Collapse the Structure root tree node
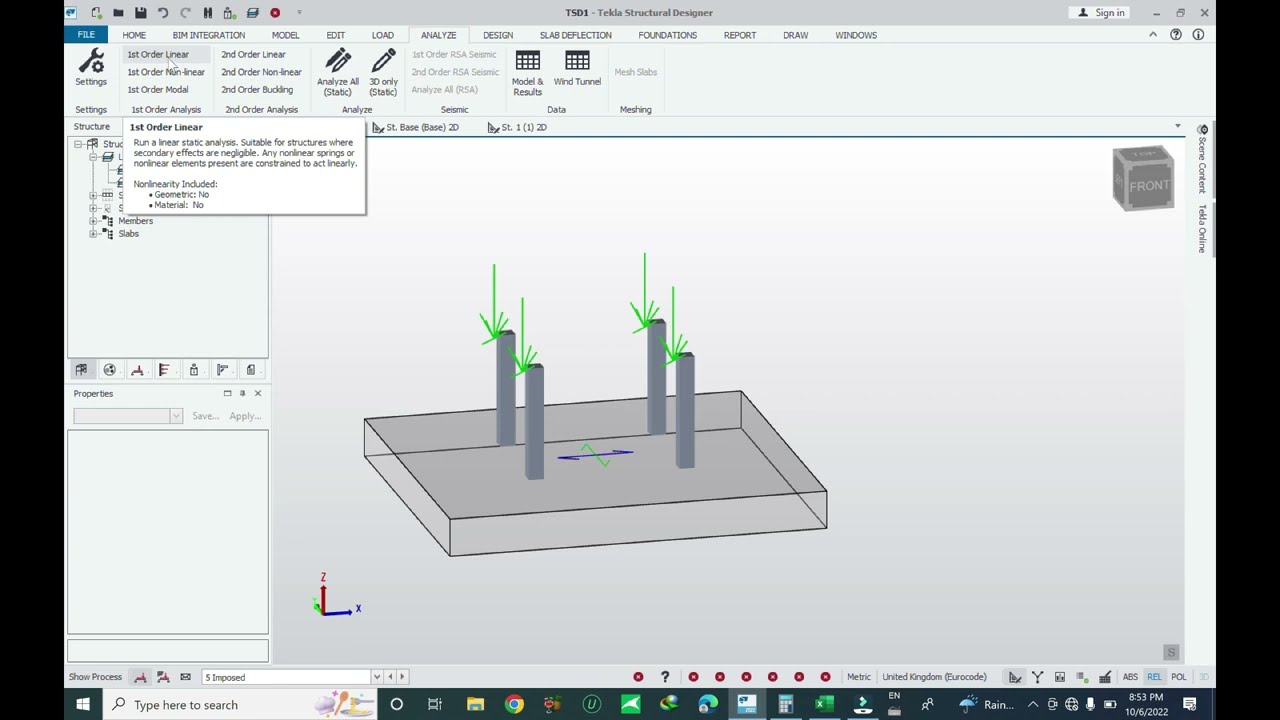1280x720 pixels. [78, 144]
